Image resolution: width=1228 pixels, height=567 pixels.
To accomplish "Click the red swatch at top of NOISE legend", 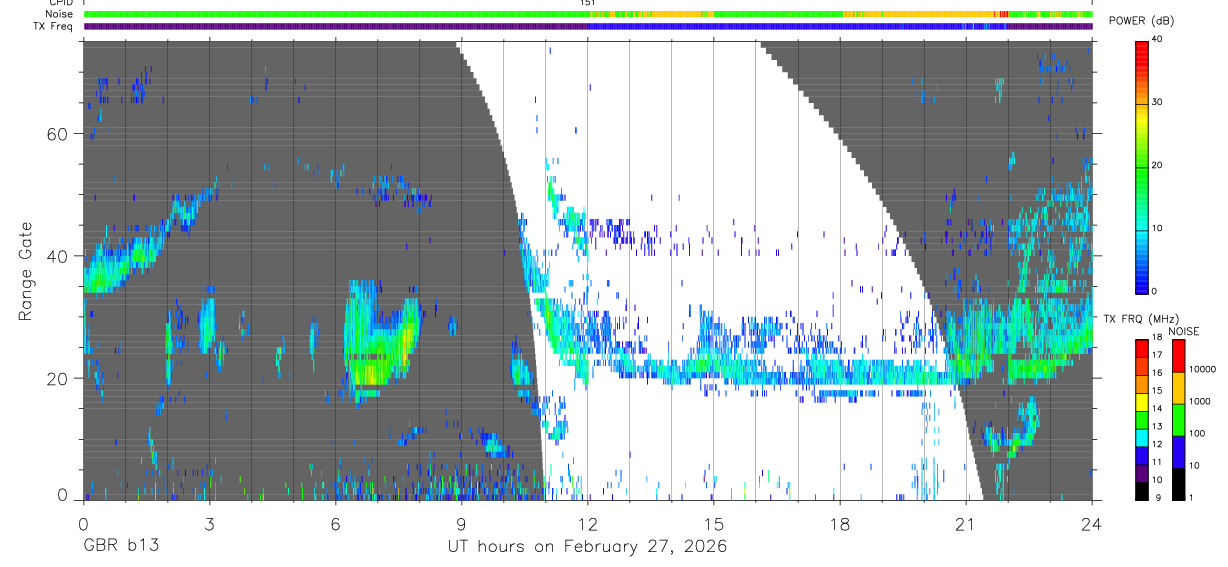I will tap(1178, 355).
